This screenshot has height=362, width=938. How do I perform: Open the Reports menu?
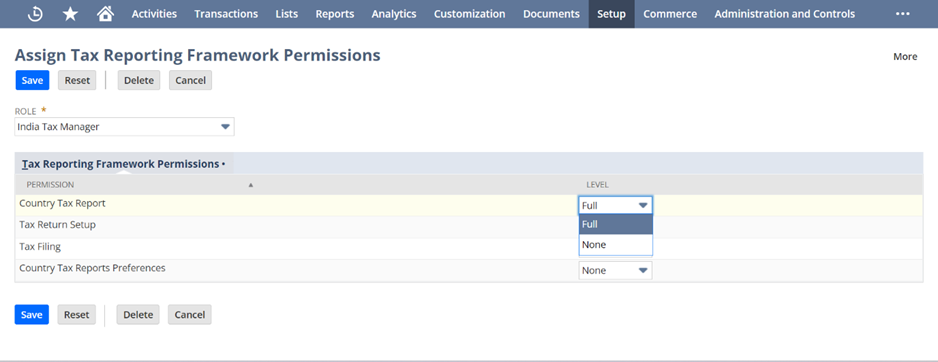(x=335, y=14)
